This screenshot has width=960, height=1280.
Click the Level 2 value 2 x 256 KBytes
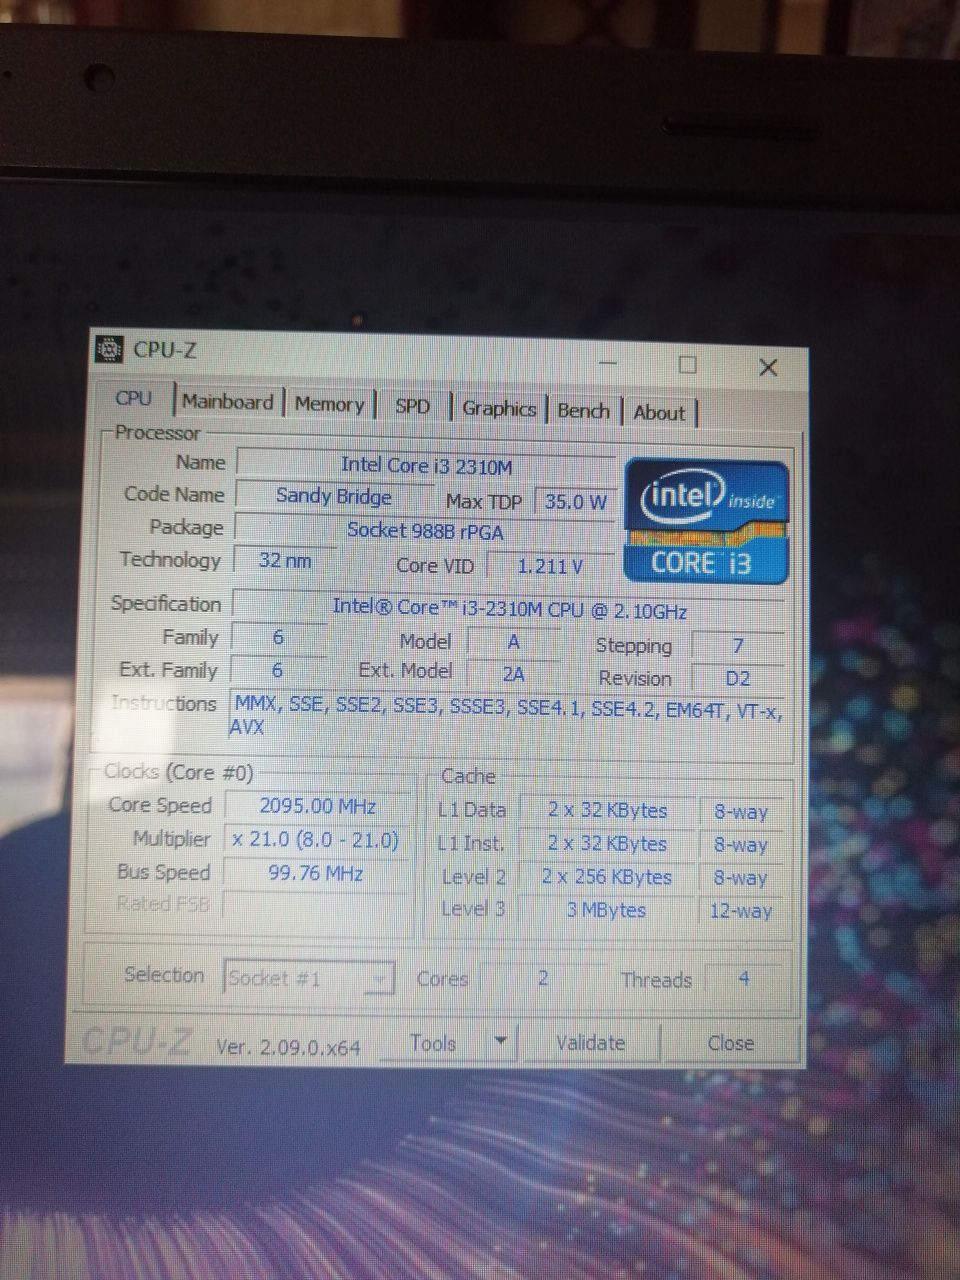tap(607, 877)
